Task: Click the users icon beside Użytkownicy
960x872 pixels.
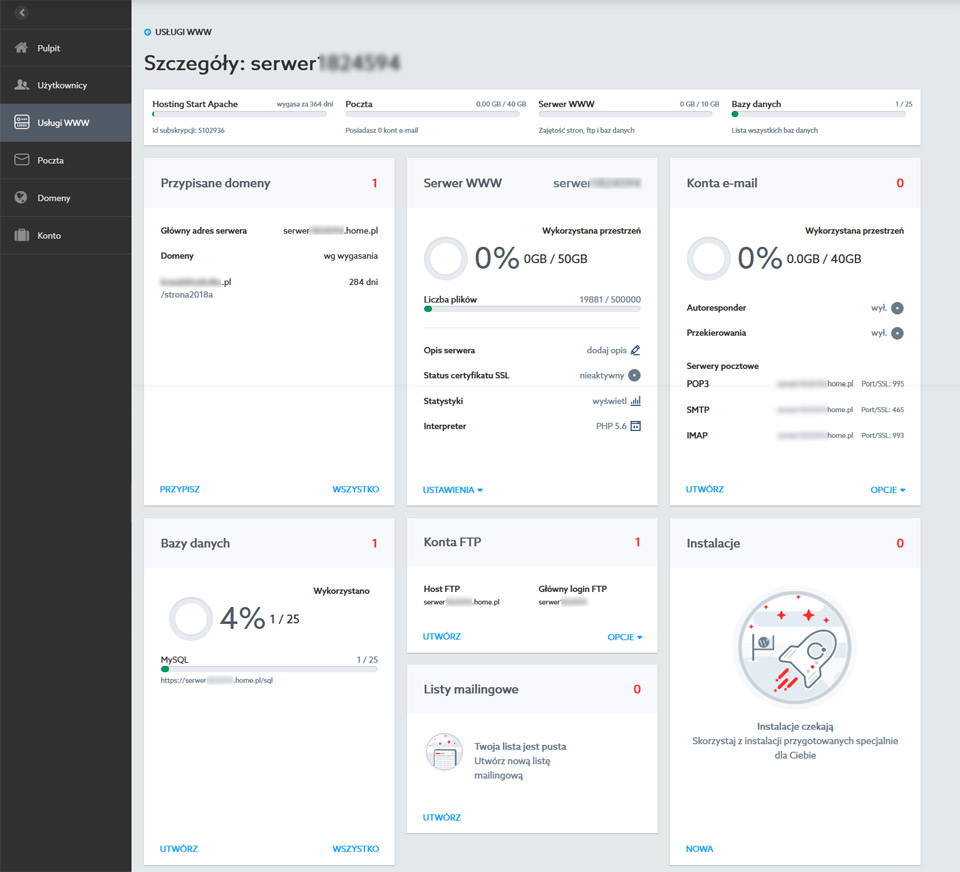Action: point(21,85)
